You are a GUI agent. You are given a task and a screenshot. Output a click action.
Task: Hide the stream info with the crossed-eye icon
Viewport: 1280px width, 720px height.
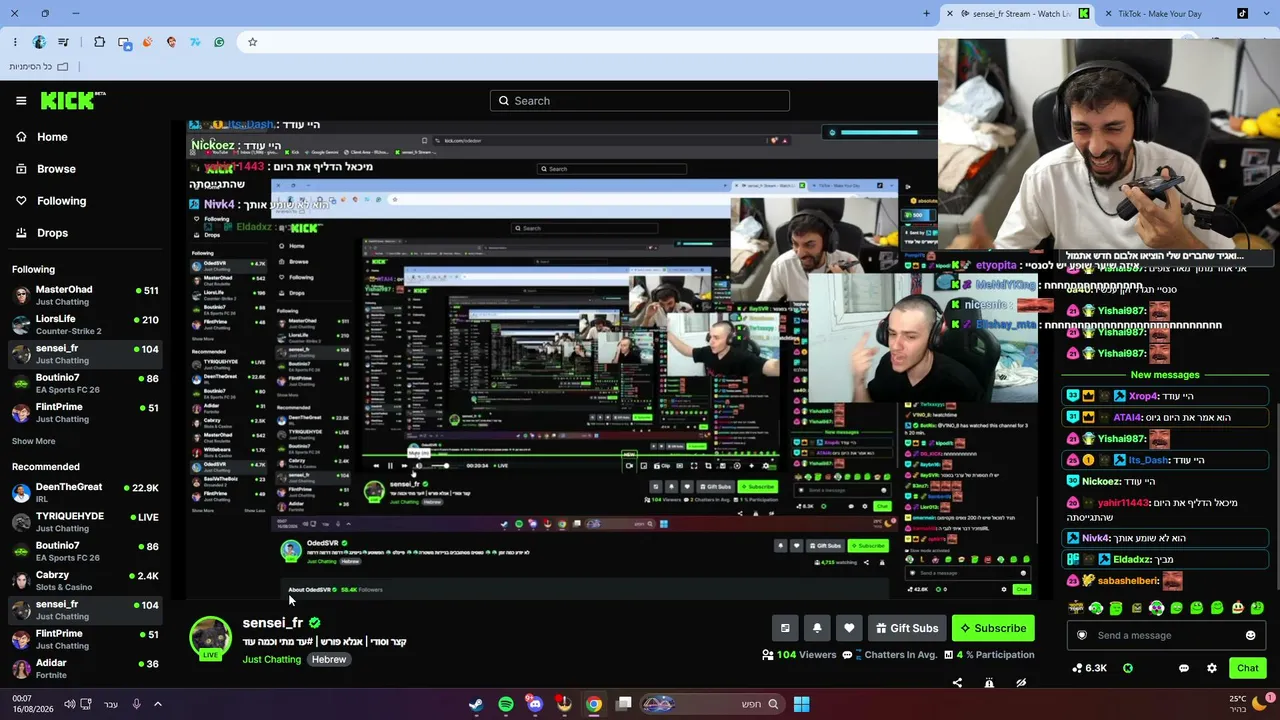coord(1021,683)
